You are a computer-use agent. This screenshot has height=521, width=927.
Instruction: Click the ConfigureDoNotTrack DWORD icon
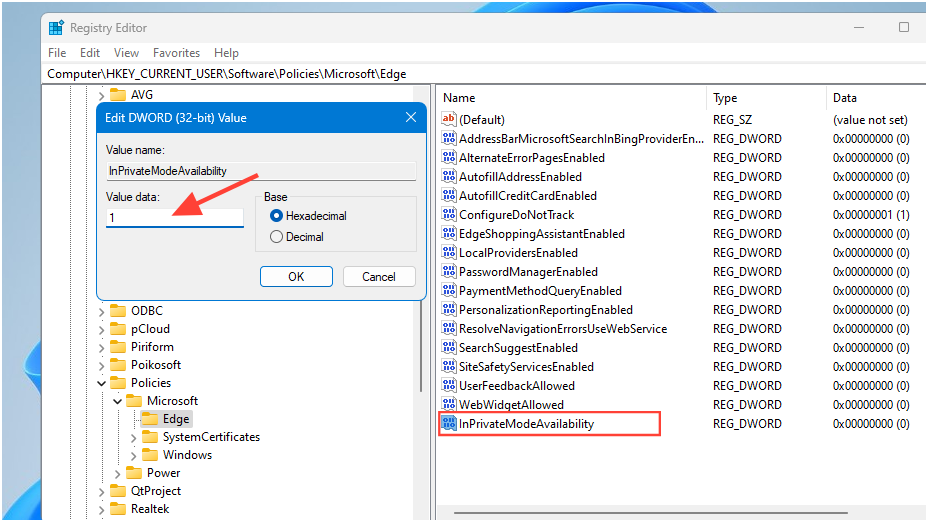click(x=449, y=214)
